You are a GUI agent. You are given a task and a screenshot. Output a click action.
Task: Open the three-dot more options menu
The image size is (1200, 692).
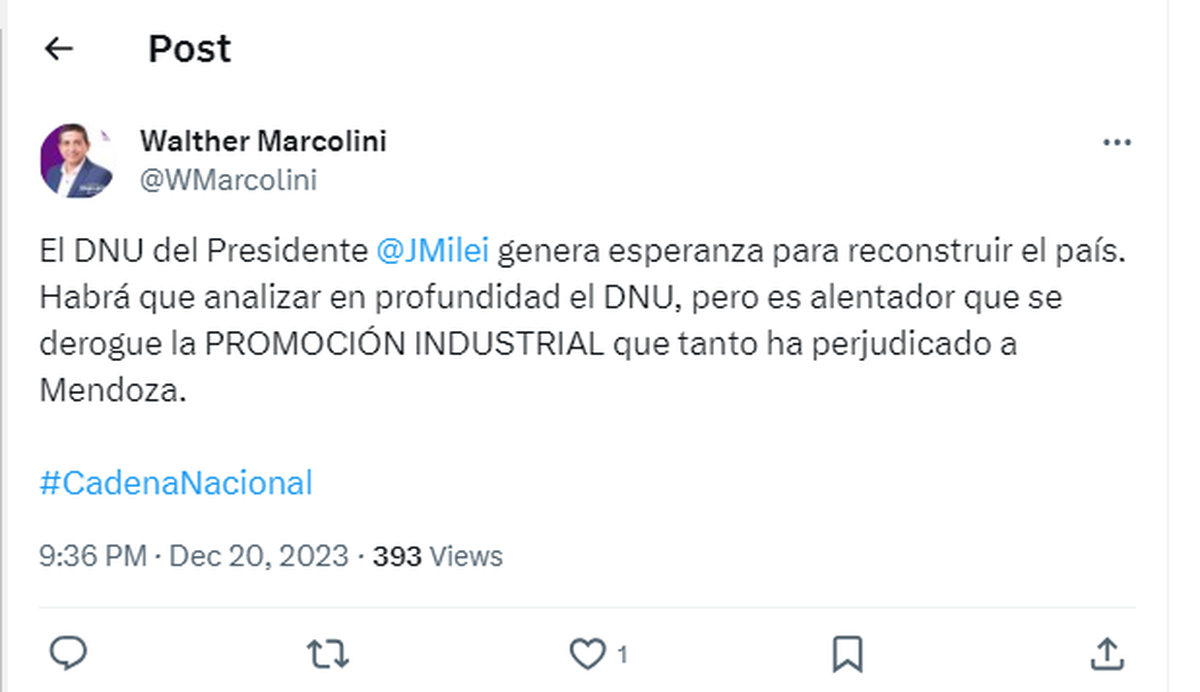pyautogui.click(x=1116, y=143)
